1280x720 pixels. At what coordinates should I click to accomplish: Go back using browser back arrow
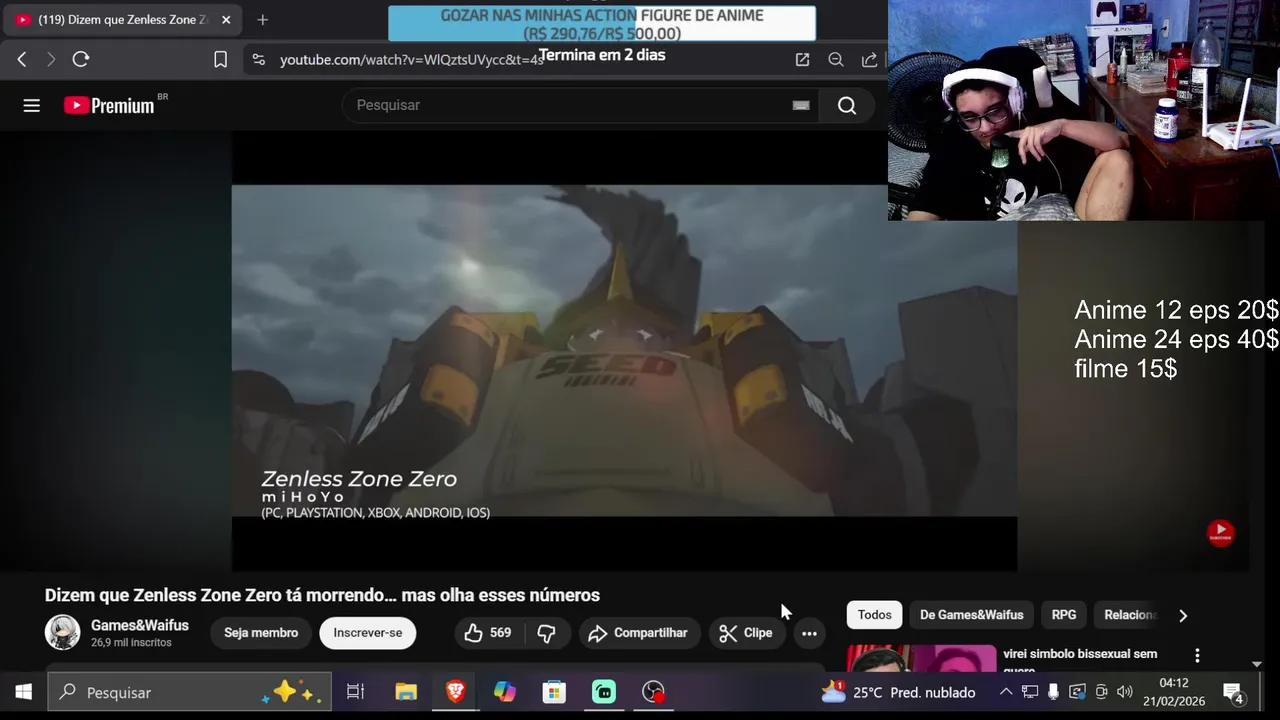coord(22,60)
